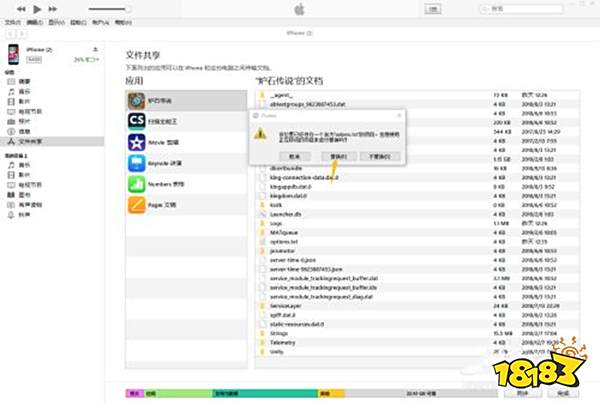Go forward with the navigation arrow
This screenshot has width=600, height=405.
click(x=23, y=34)
